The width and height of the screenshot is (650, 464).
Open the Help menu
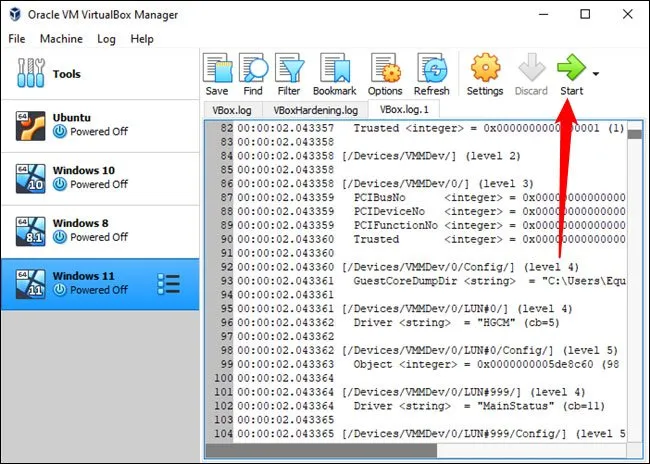142,39
